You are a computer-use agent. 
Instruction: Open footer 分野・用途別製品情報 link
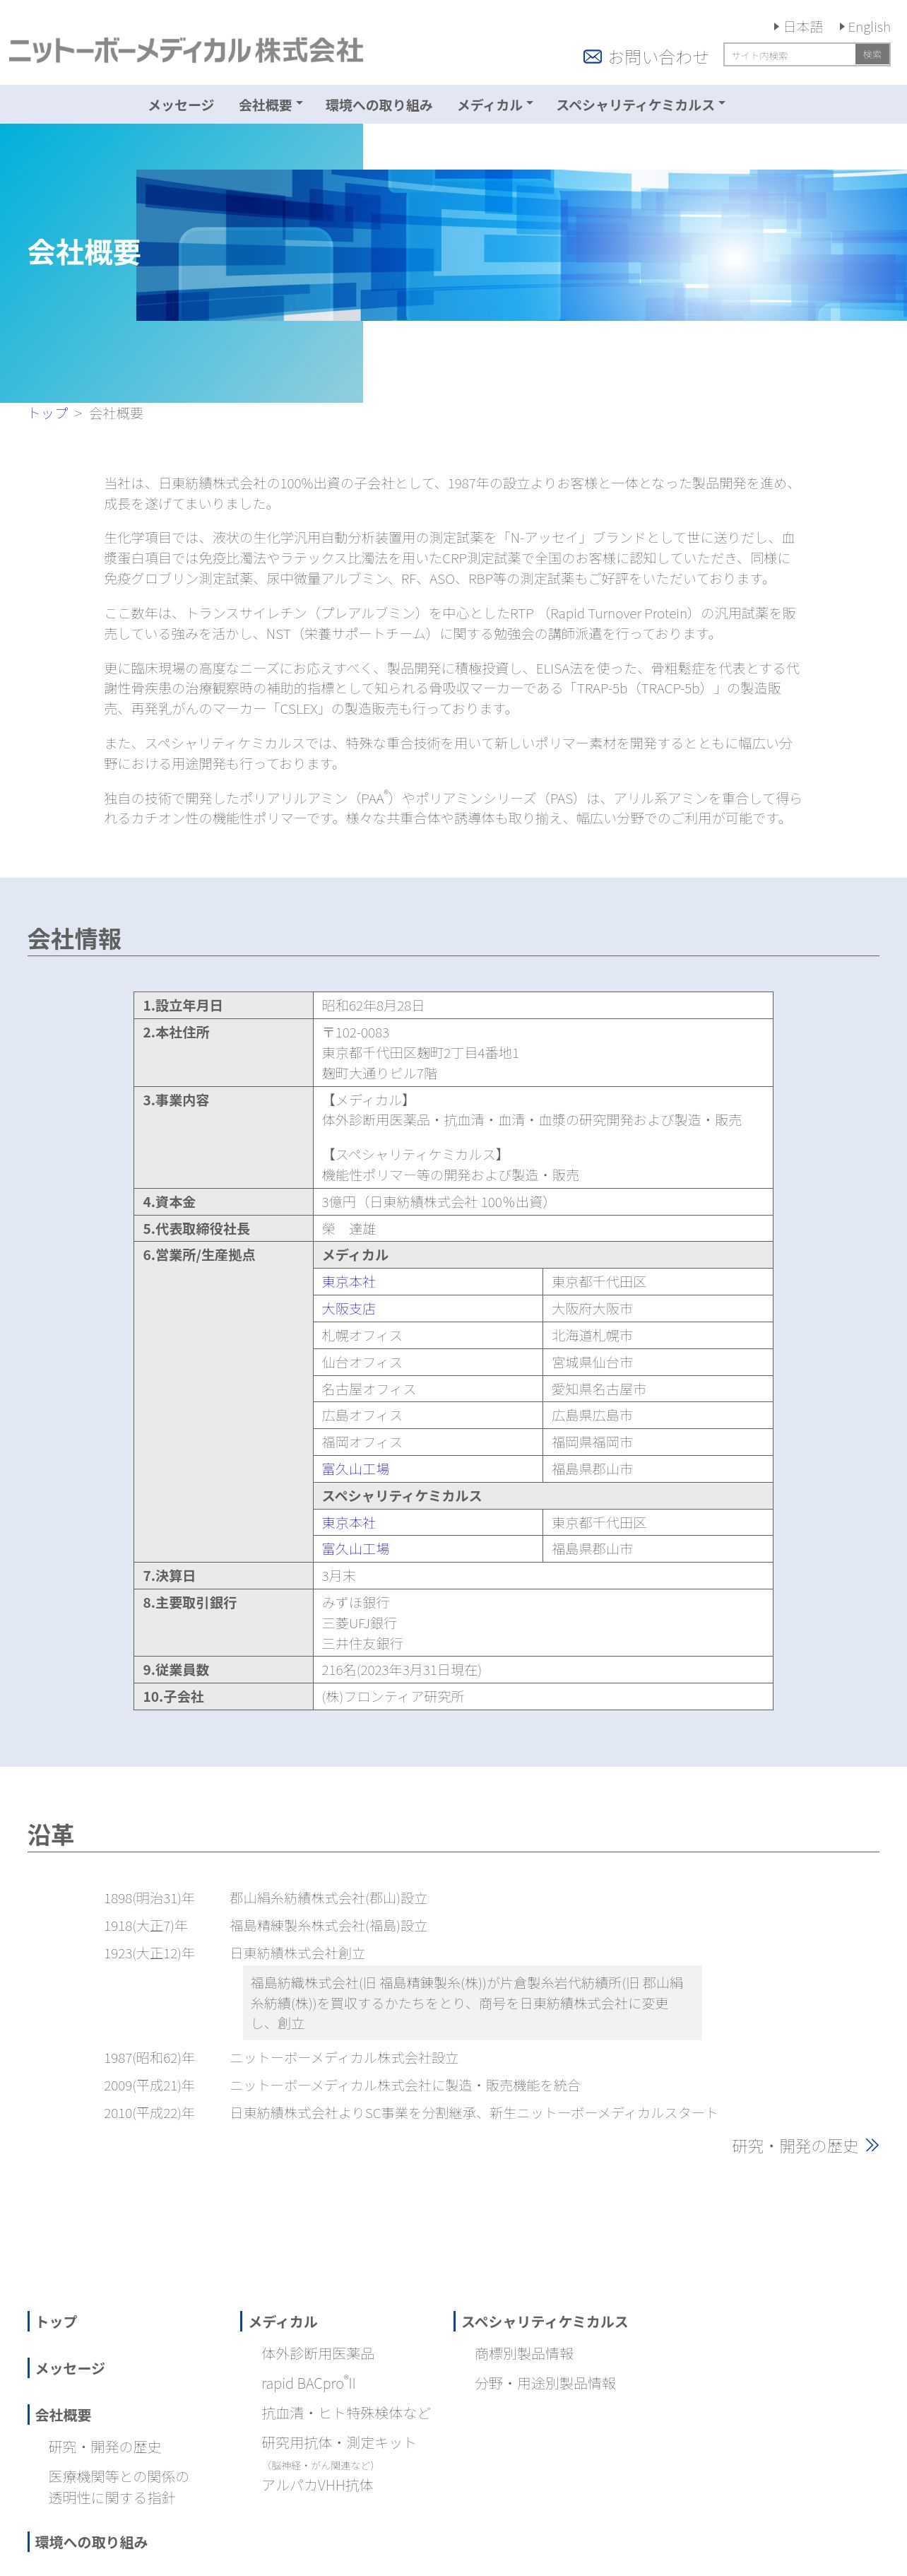point(545,2383)
